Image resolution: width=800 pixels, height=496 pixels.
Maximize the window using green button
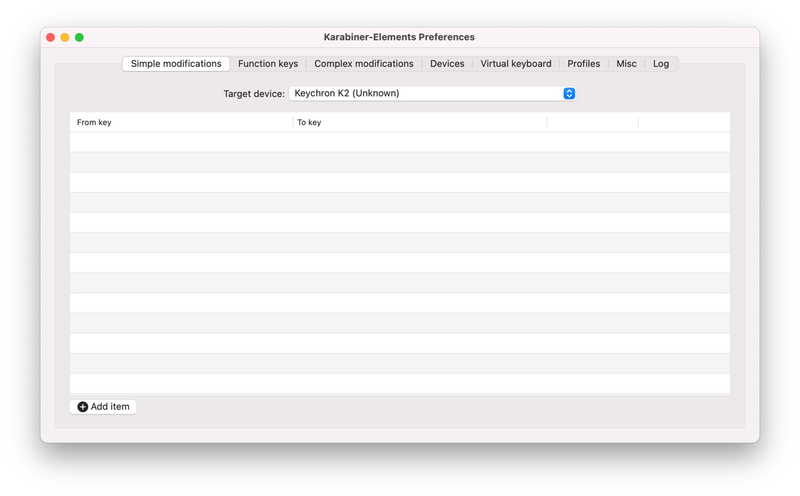(x=79, y=37)
